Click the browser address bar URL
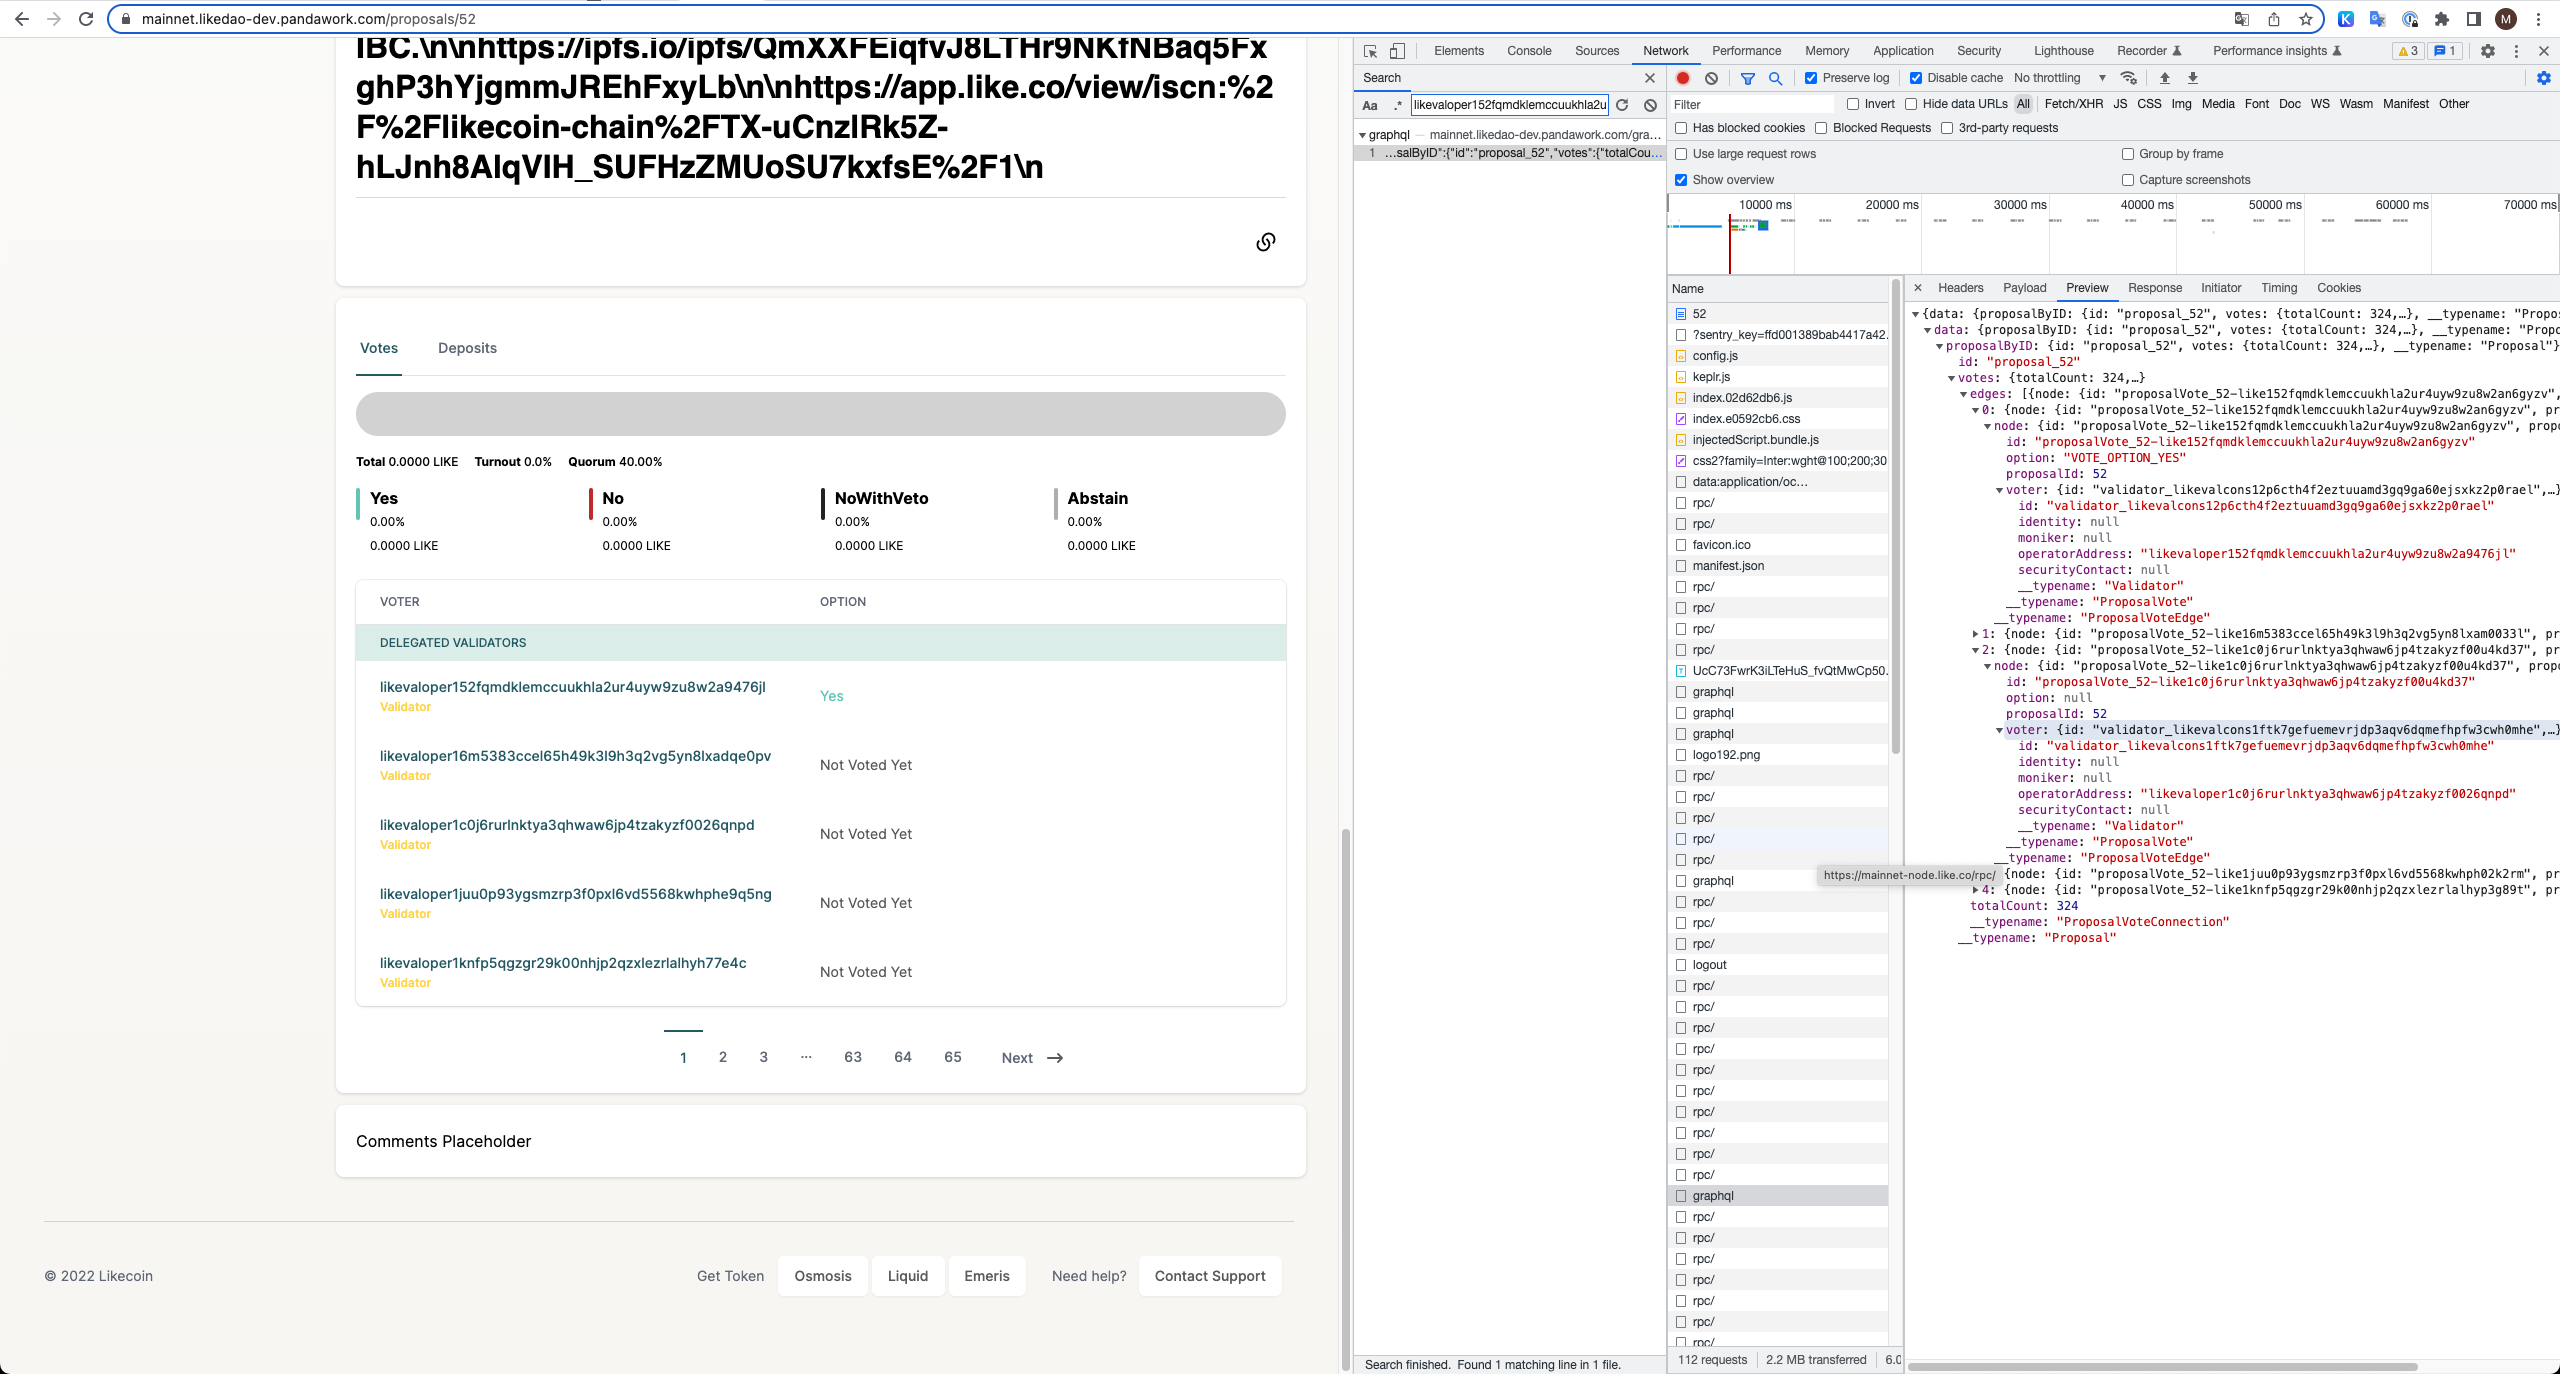 tap(308, 19)
